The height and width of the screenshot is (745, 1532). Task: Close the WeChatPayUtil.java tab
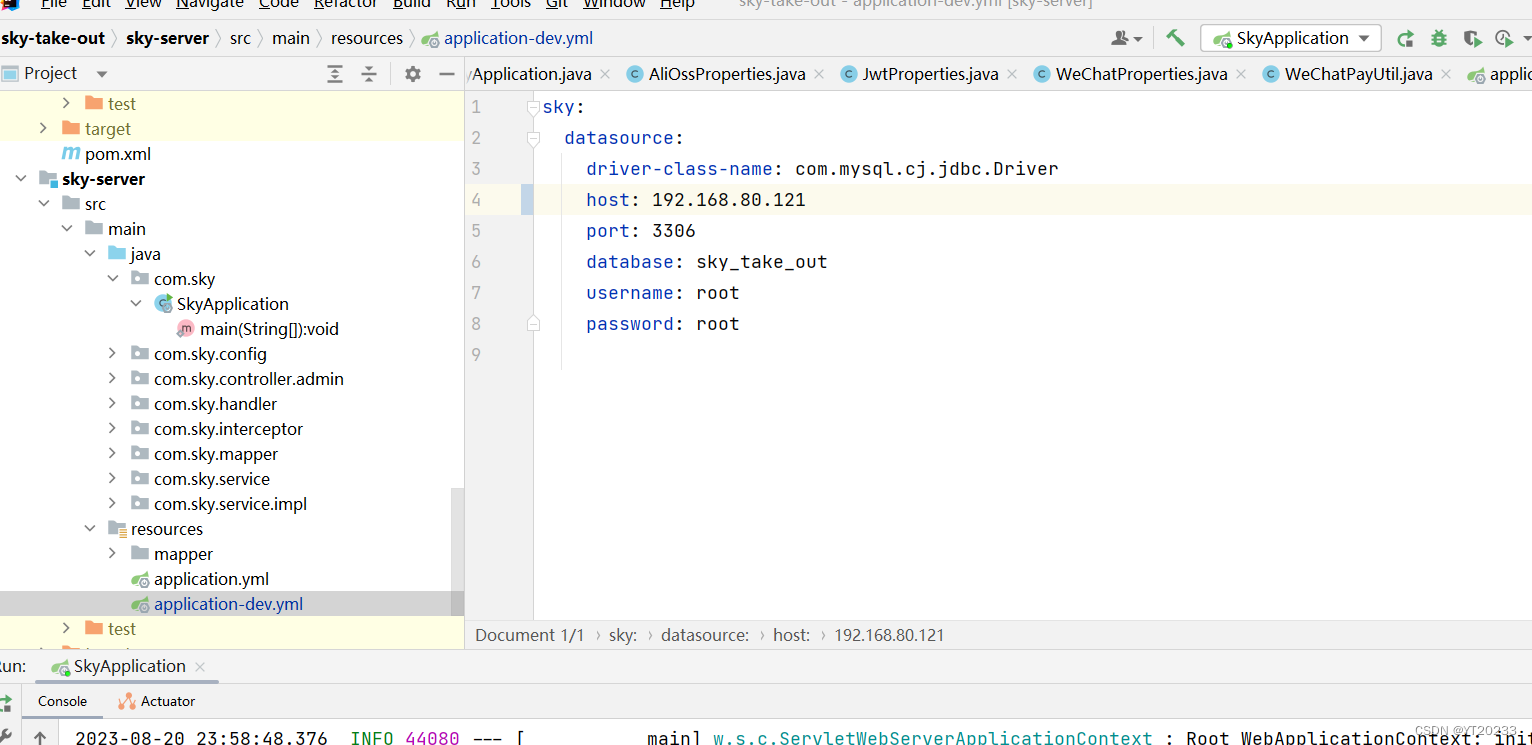[1446, 74]
